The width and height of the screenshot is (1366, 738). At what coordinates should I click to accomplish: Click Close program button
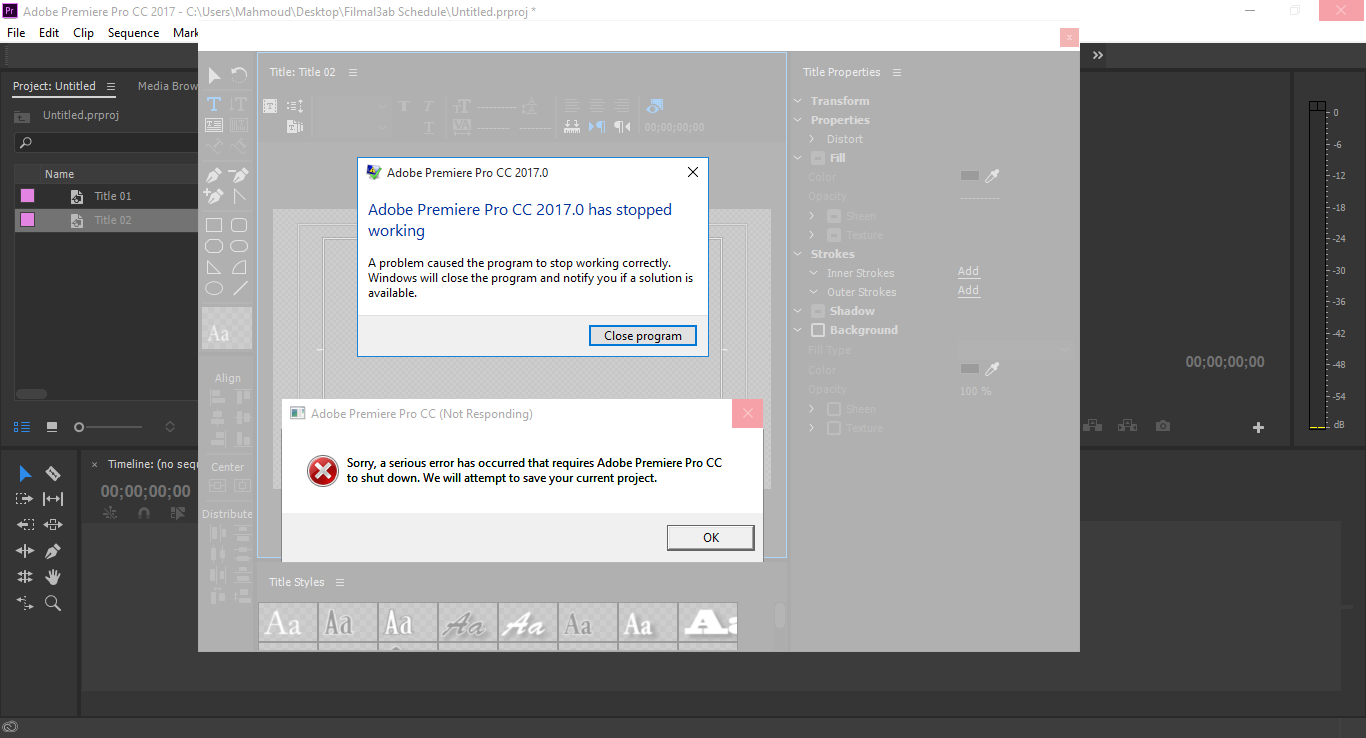point(643,336)
